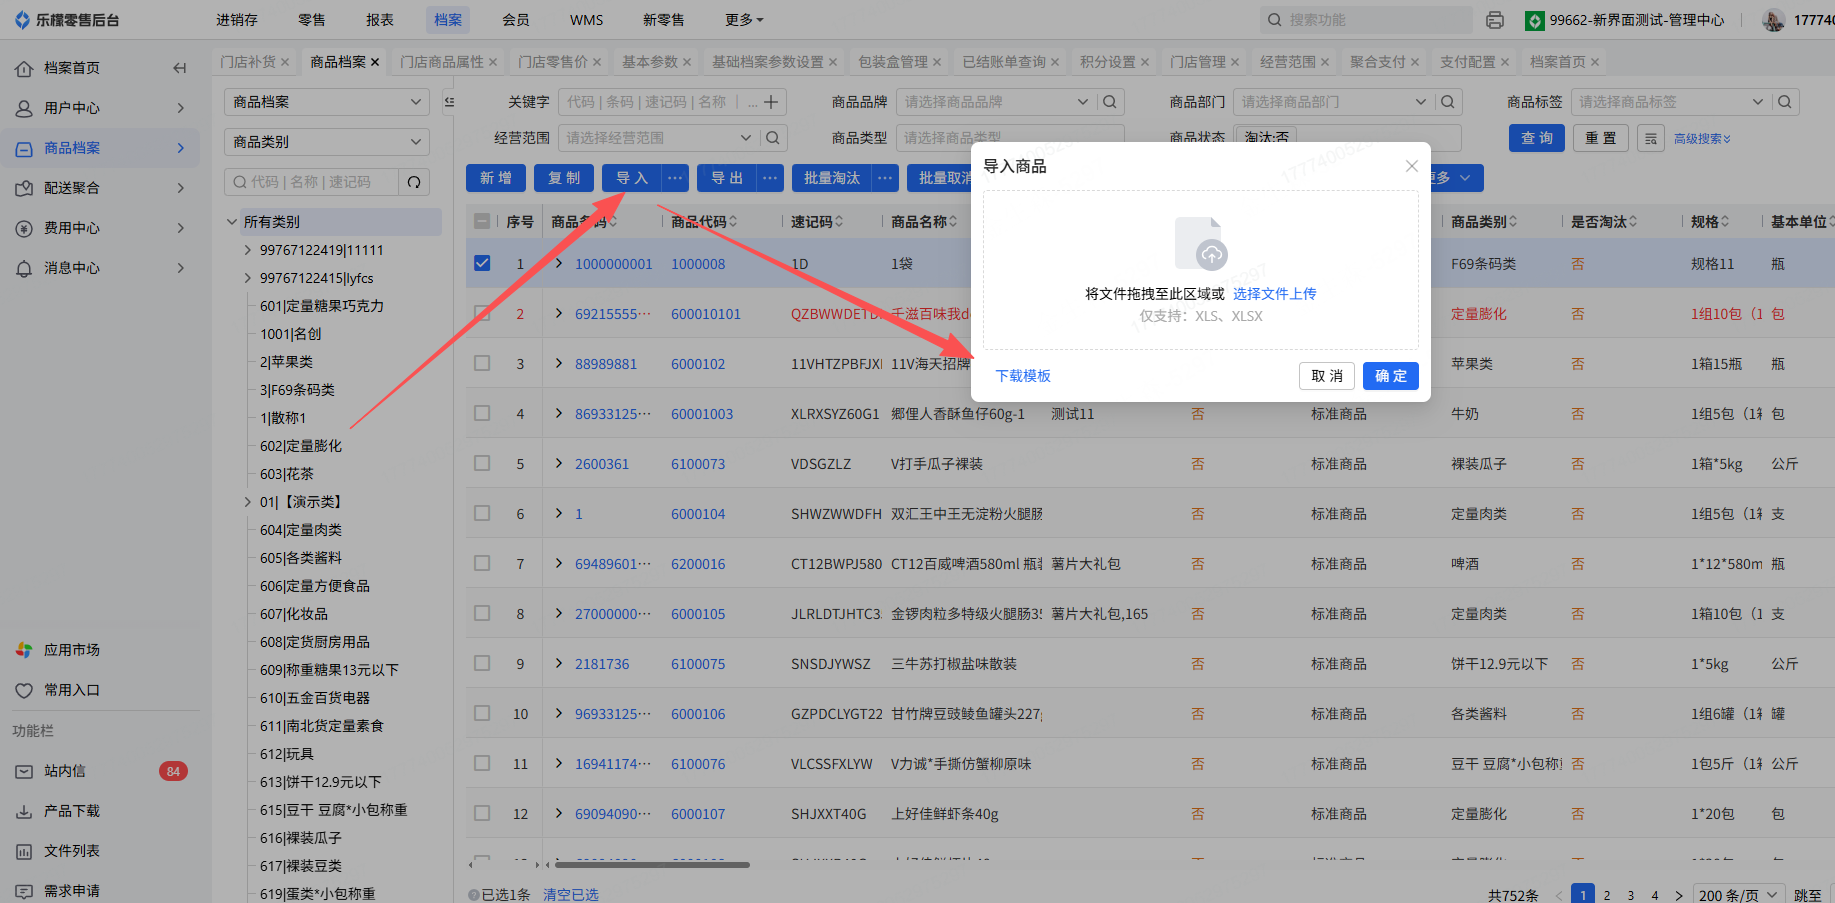Viewport: 1835px width, 903px height.
Task: Click 取消 in the import dialog
Action: [1327, 376]
